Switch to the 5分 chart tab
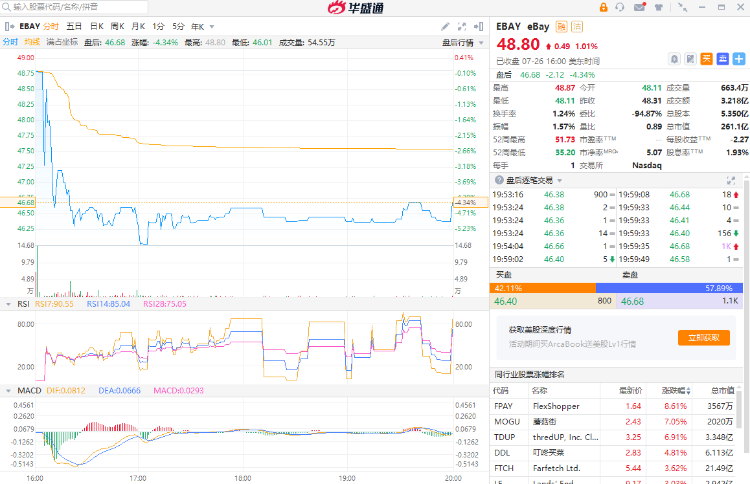The width and height of the screenshot is (750, 484). pos(178,26)
